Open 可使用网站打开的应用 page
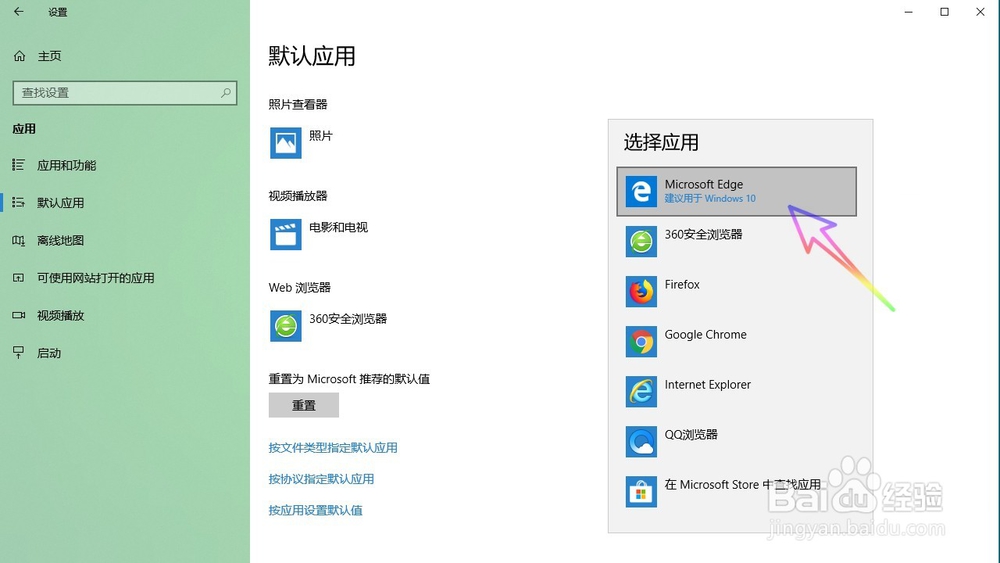 [x=96, y=278]
